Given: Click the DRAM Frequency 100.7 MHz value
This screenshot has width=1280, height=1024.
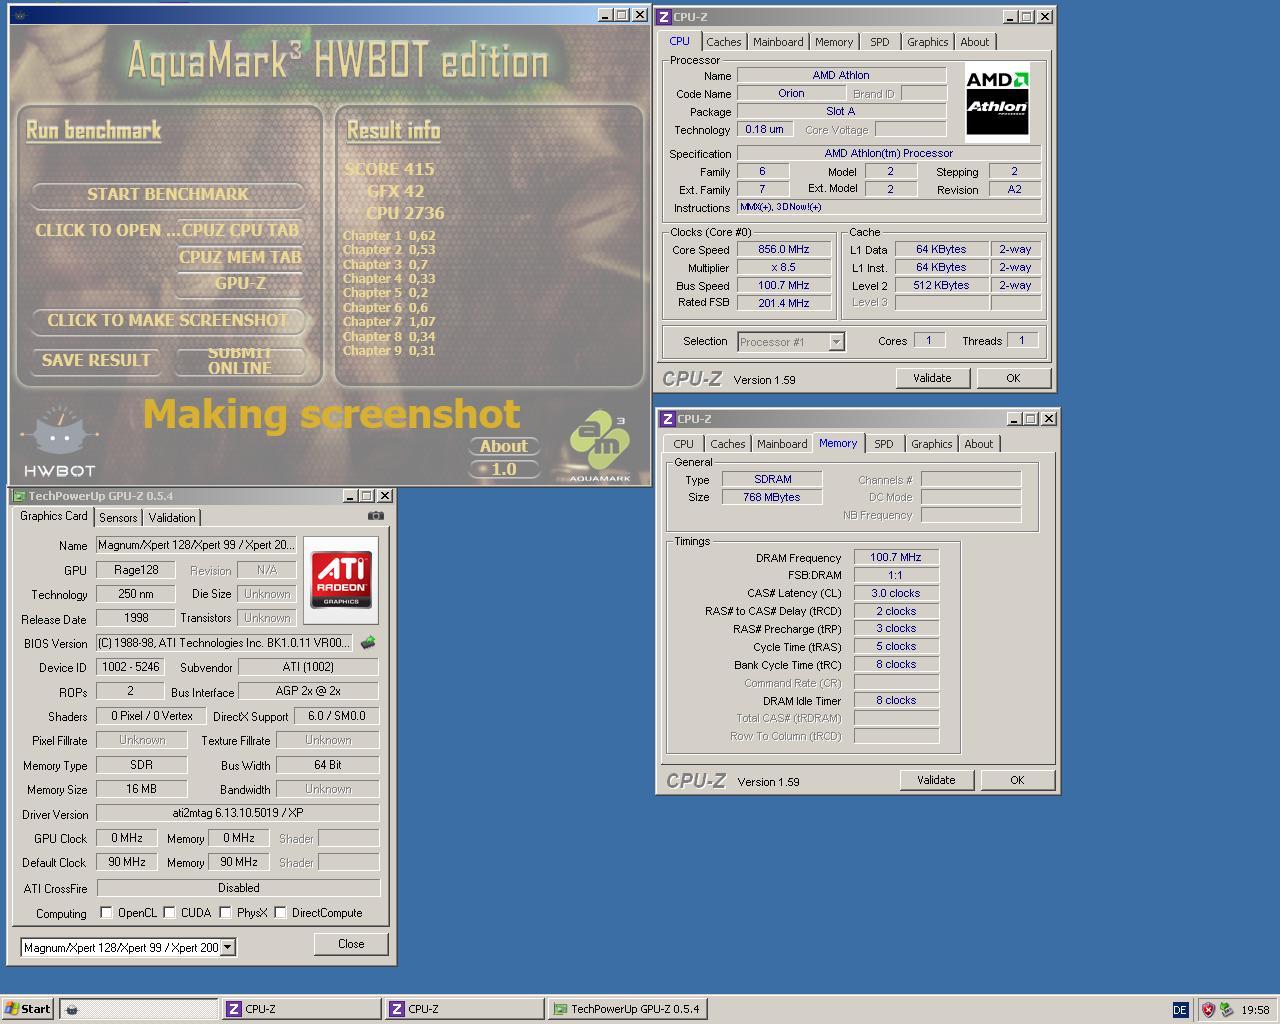Looking at the screenshot, I should (x=896, y=557).
